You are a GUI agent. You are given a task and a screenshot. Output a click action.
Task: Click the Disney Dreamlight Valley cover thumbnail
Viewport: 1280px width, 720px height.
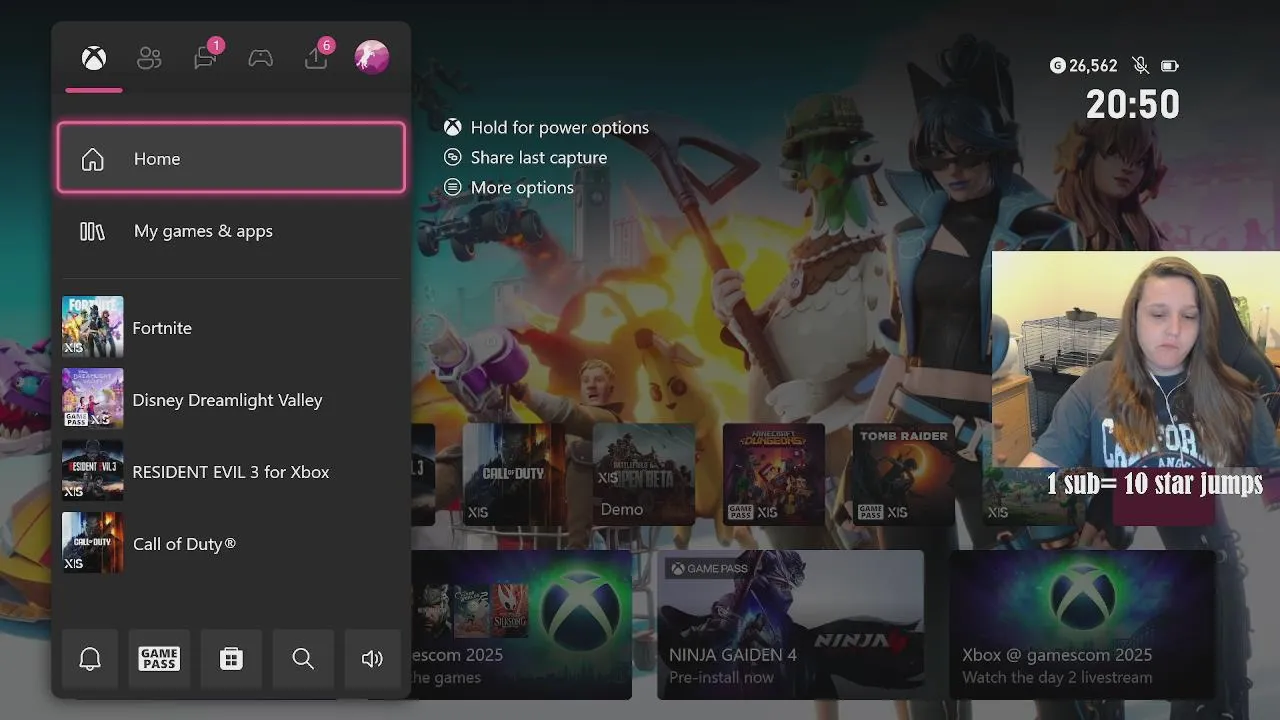click(x=93, y=399)
